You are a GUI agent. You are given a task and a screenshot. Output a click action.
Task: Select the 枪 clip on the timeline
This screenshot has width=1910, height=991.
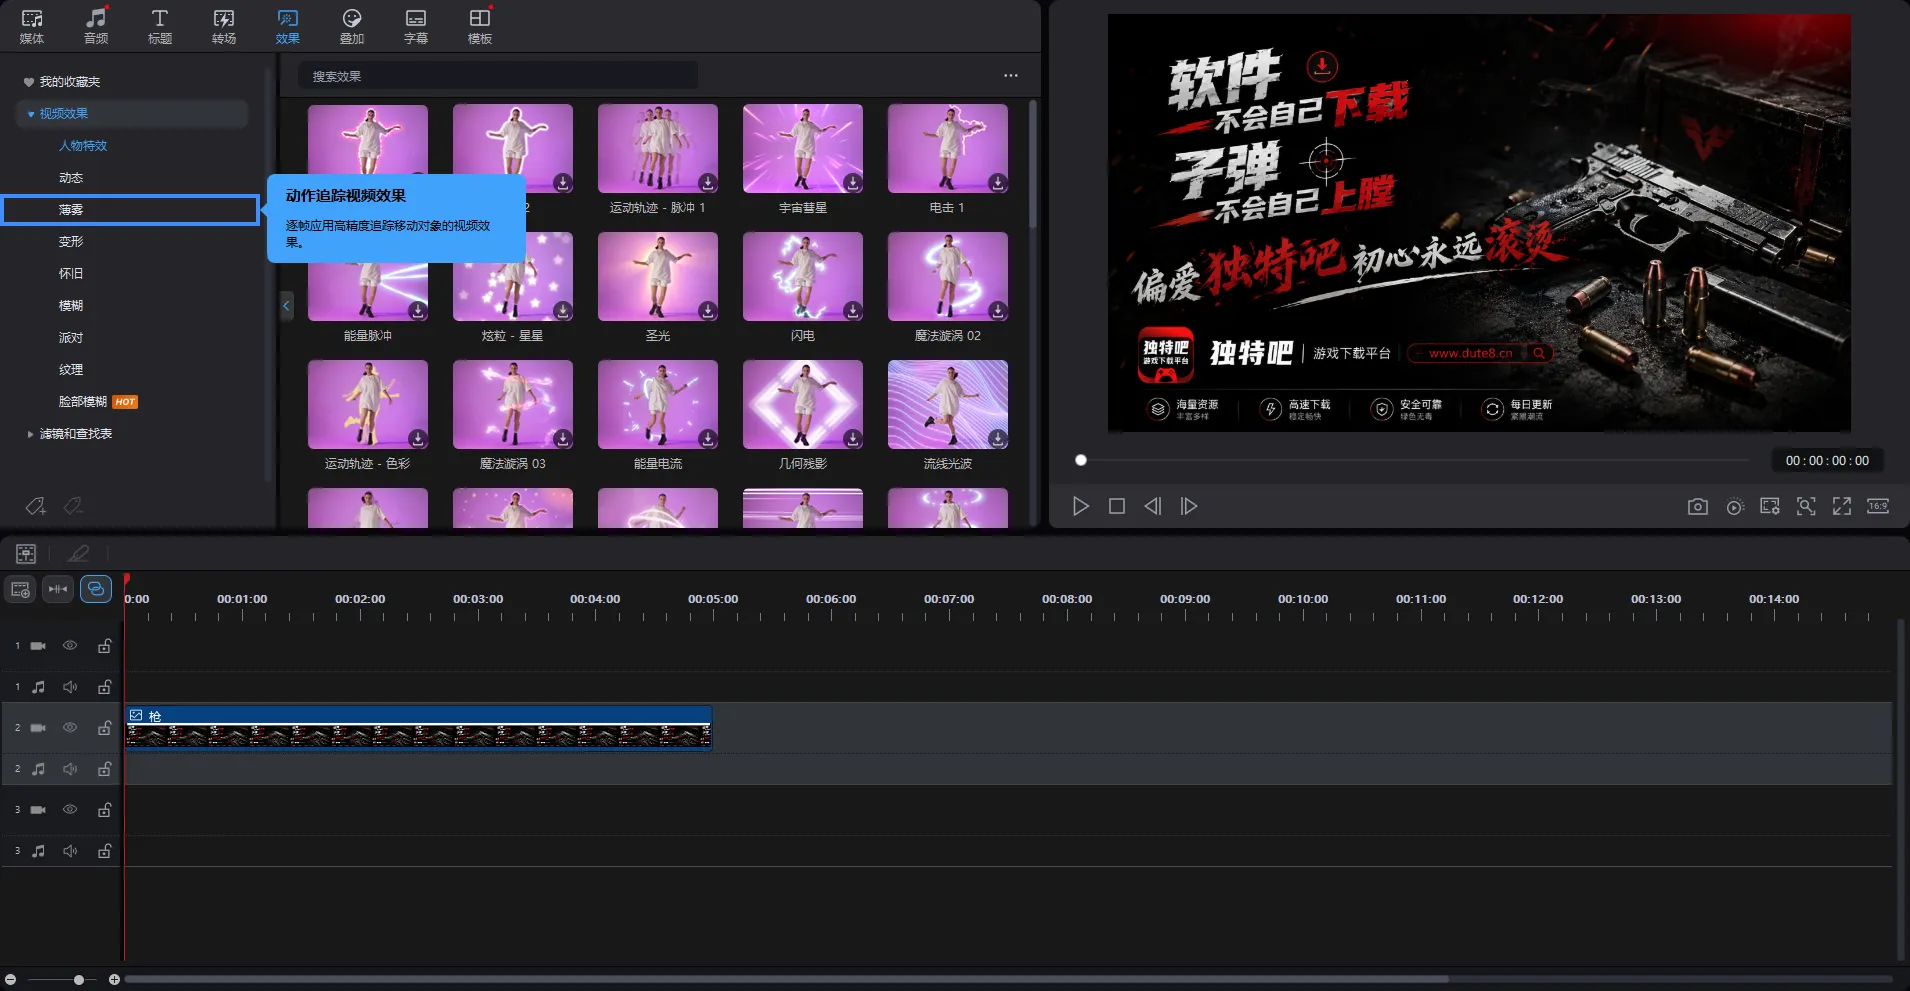pyautogui.click(x=418, y=727)
